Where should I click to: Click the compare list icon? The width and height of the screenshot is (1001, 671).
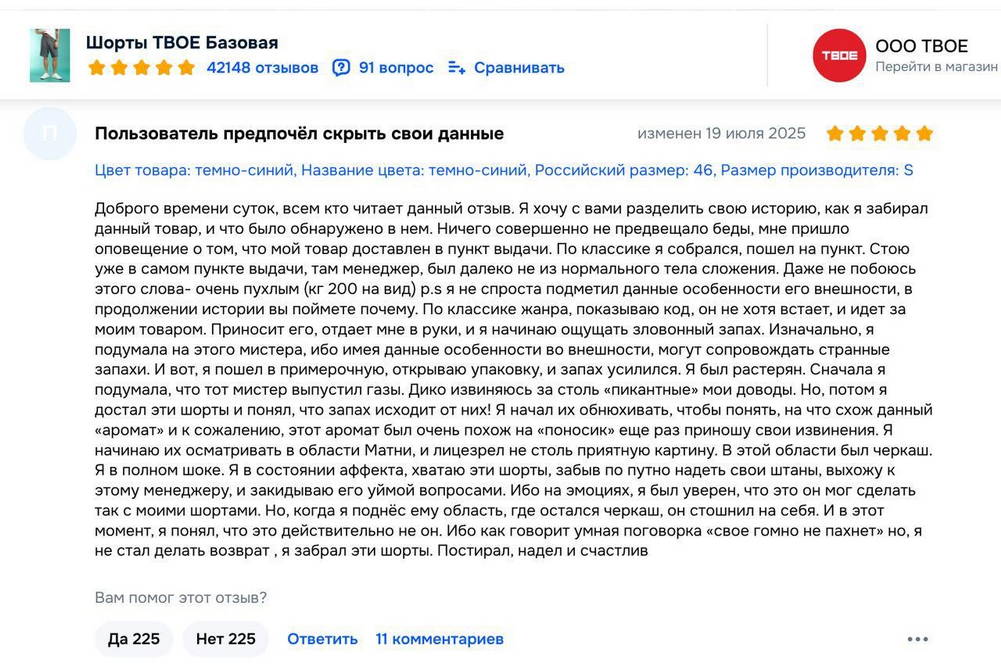point(456,67)
